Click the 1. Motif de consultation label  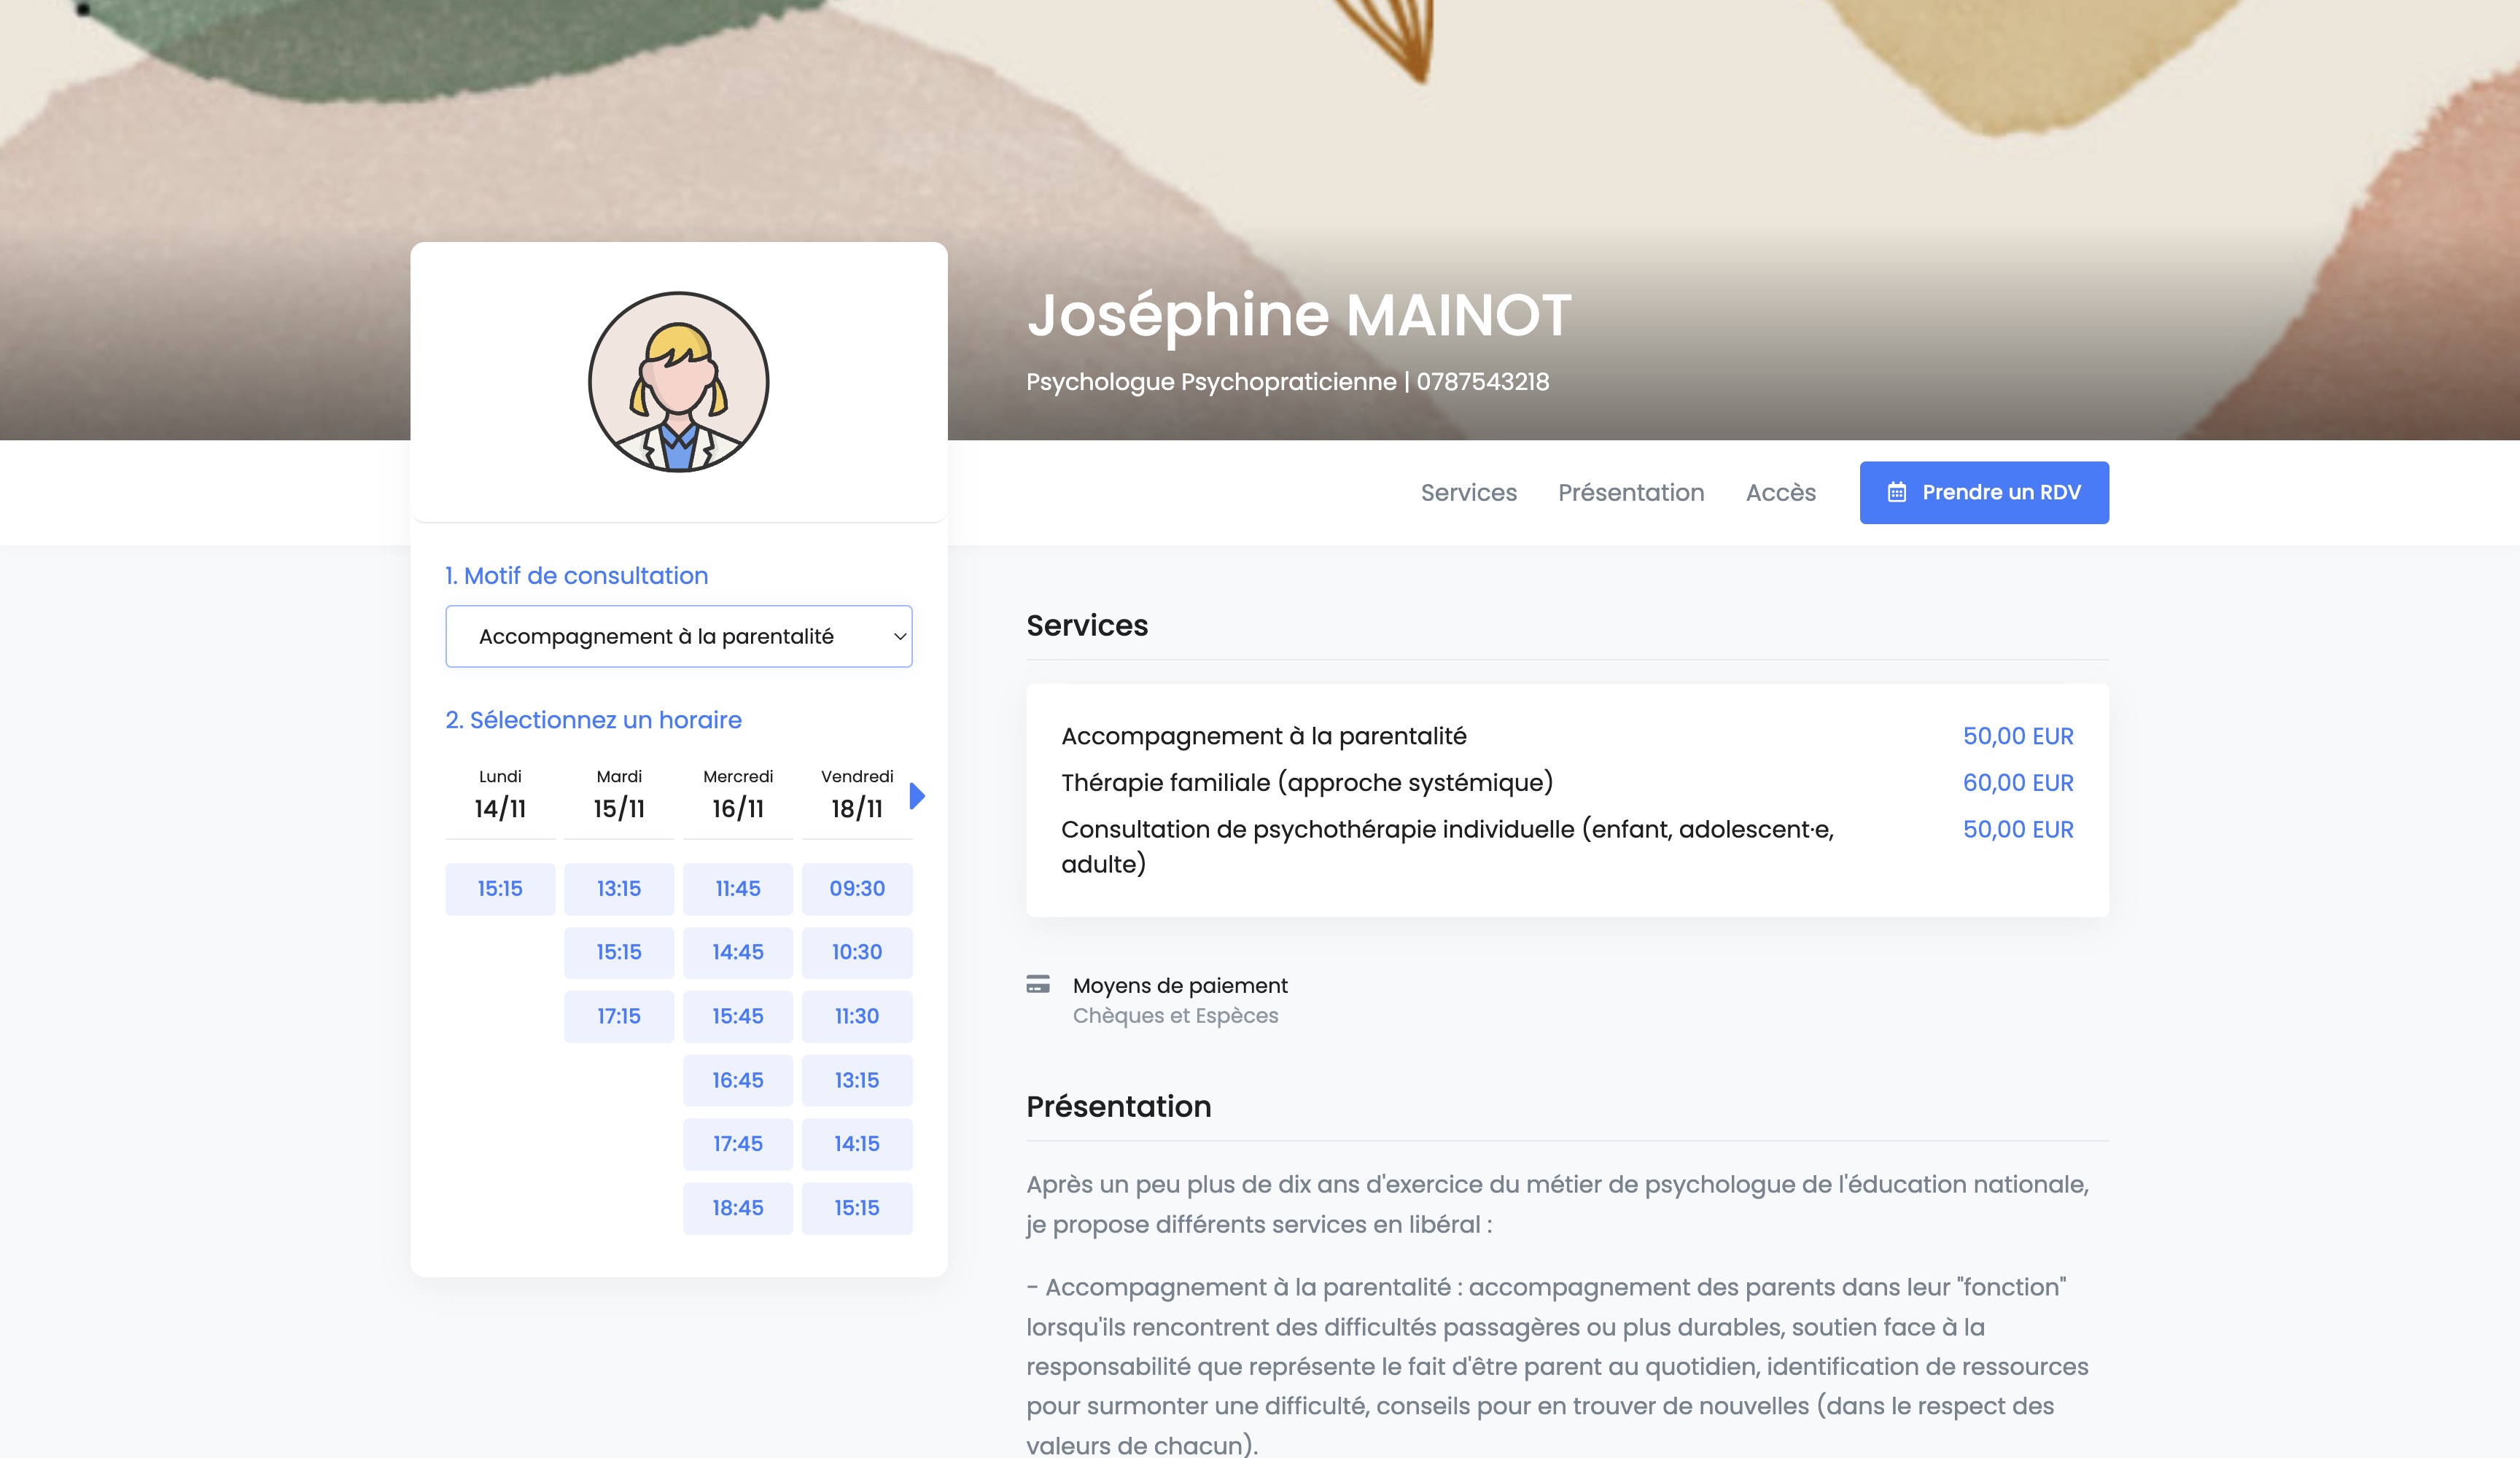point(576,575)
